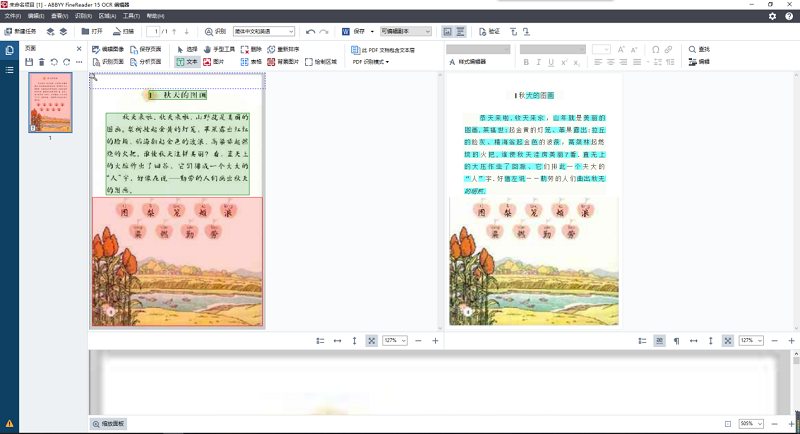The width and height of the screenshot is (800, 434).
Task: Rotate page clockwise icon in Pages panel
Action: (x=67, y=62)
